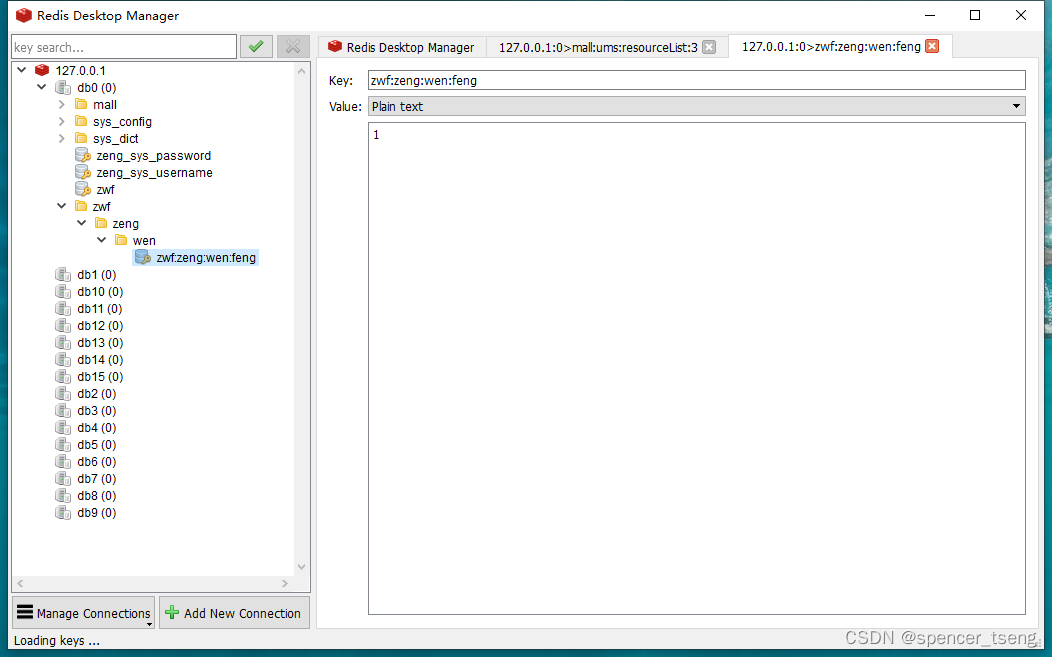Click the key icon beside zwf:zeng:wen:feng
Screen dimensions: 1052x657
point(143,257)
